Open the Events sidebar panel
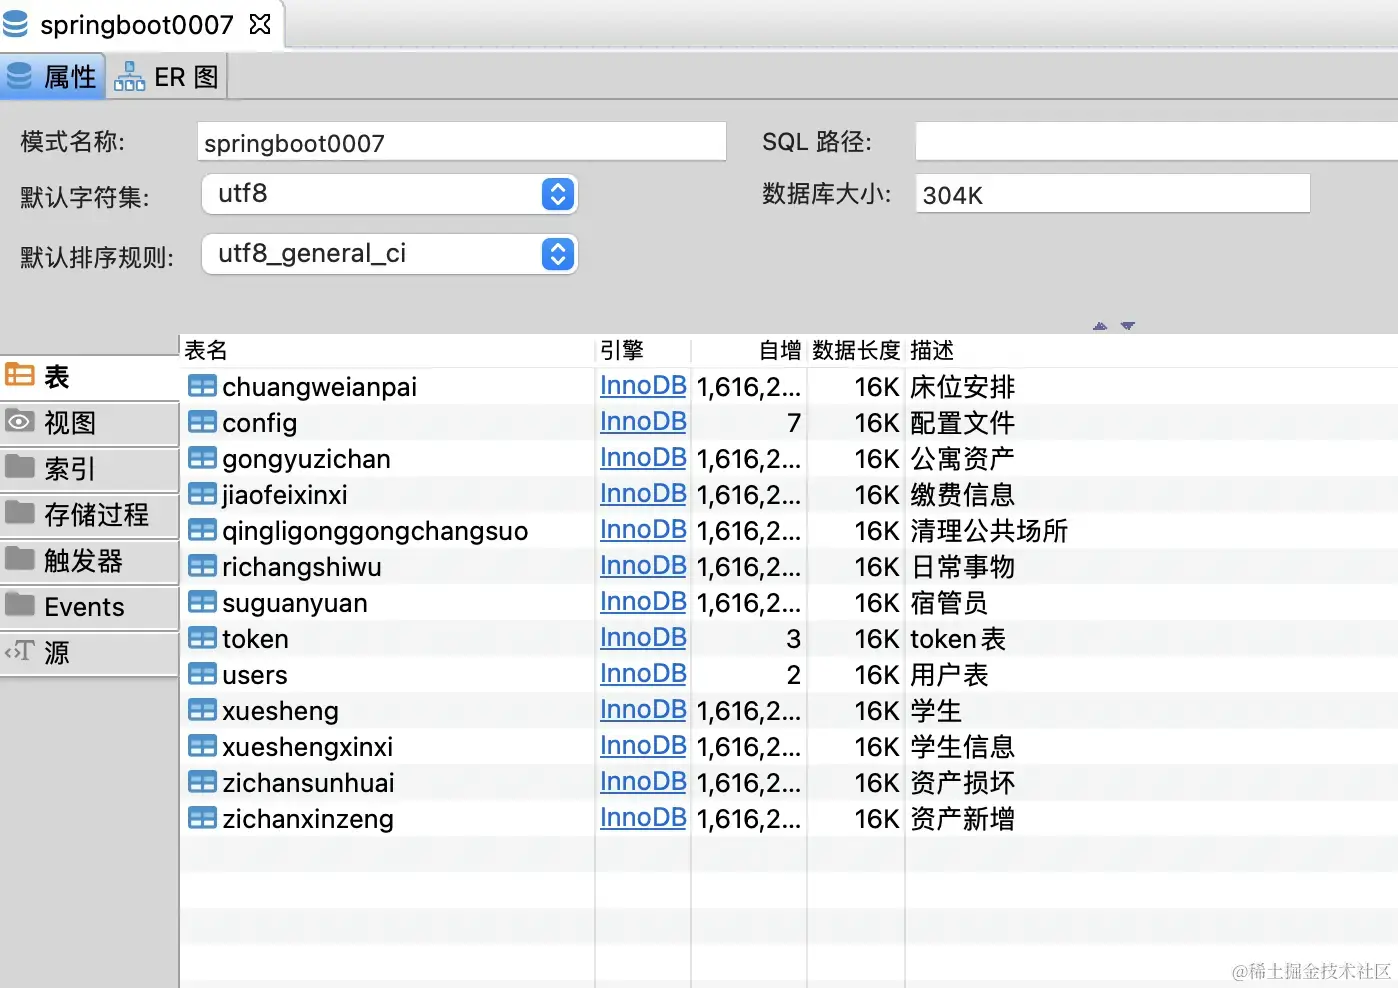1398x988 pixels. point(85,607)
